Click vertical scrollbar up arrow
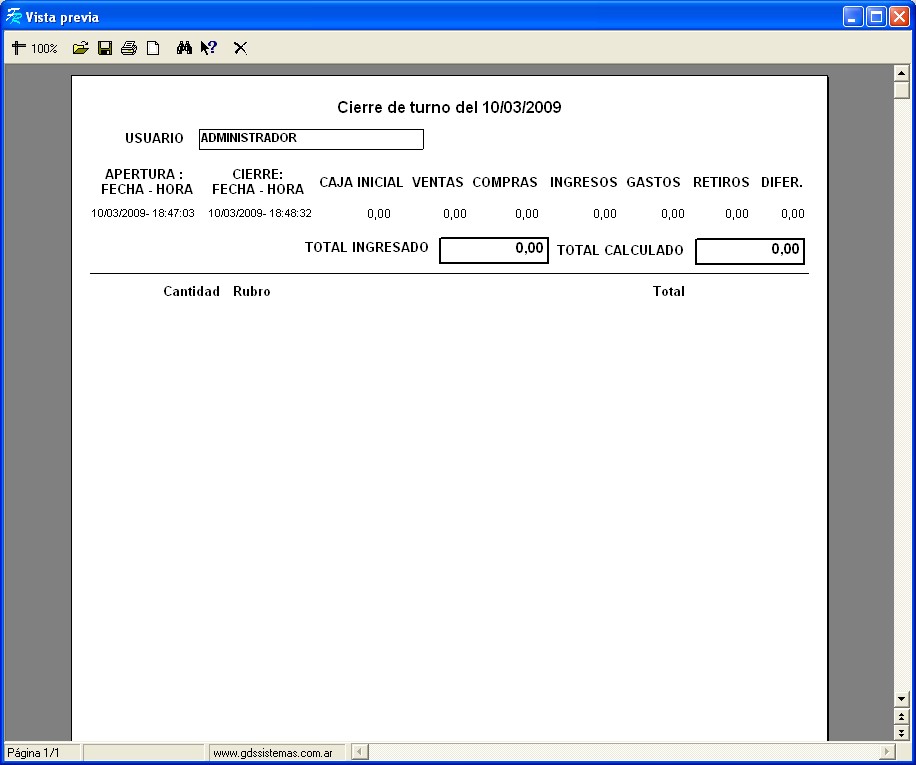 coord(901,73)
